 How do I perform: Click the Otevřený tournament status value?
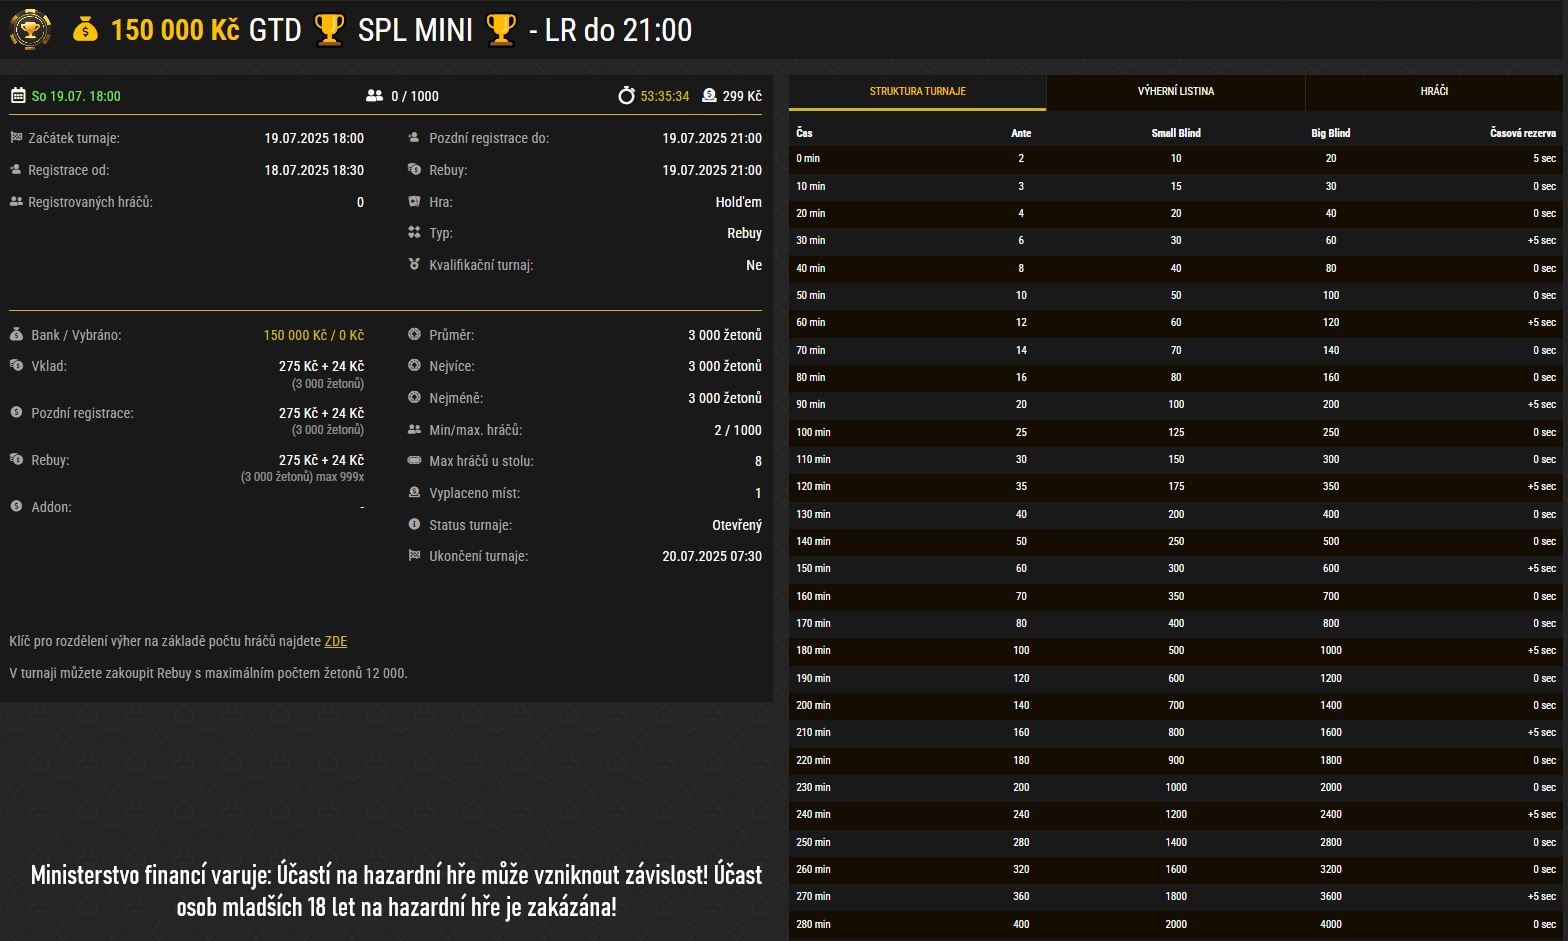(737, 525)
